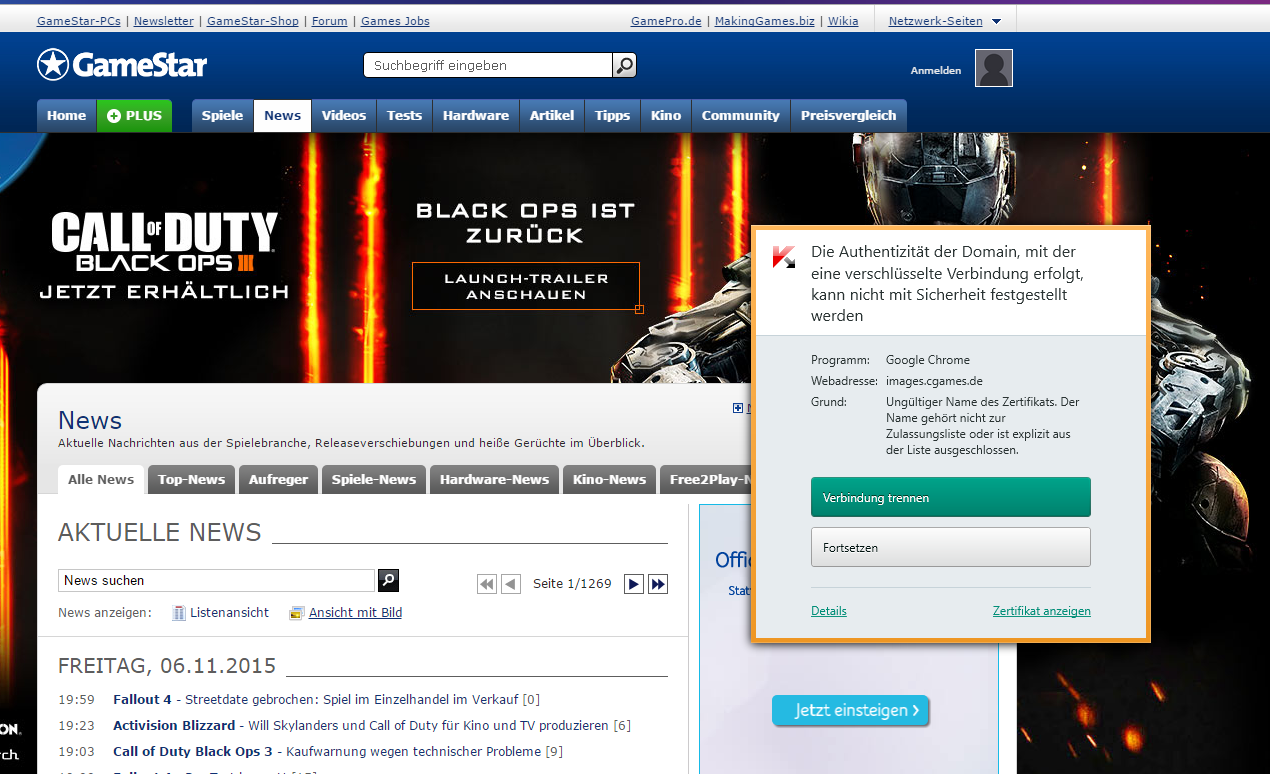The width and height of the screenshot is (1270, 774).
Task: Switch to the Kino-News tab
Action: (609, 479)
